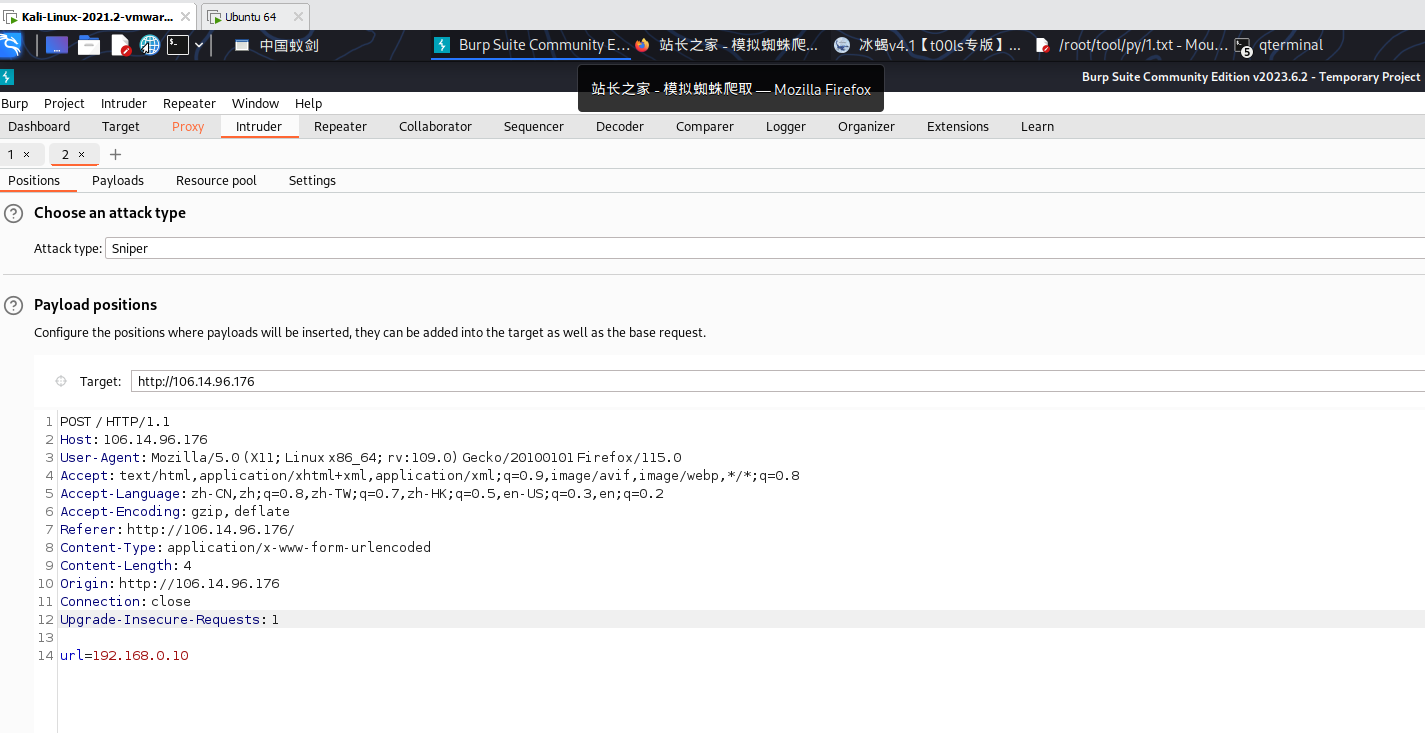The image size is (1425, 733).
Task: Close the Kali-Linux VM tab
Action: 185,17
